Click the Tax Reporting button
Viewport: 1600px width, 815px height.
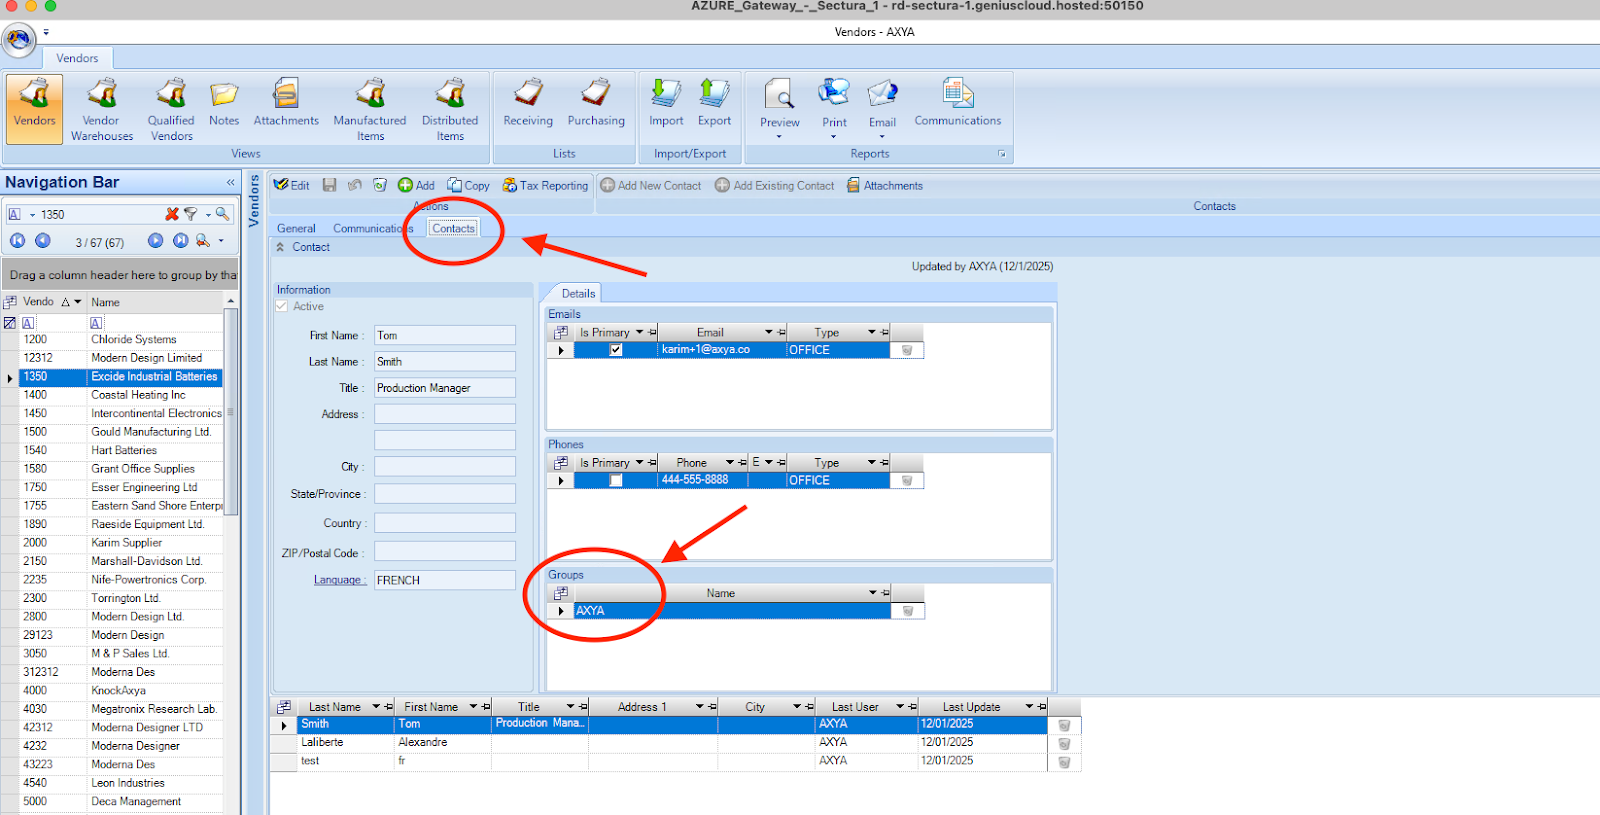545,186
